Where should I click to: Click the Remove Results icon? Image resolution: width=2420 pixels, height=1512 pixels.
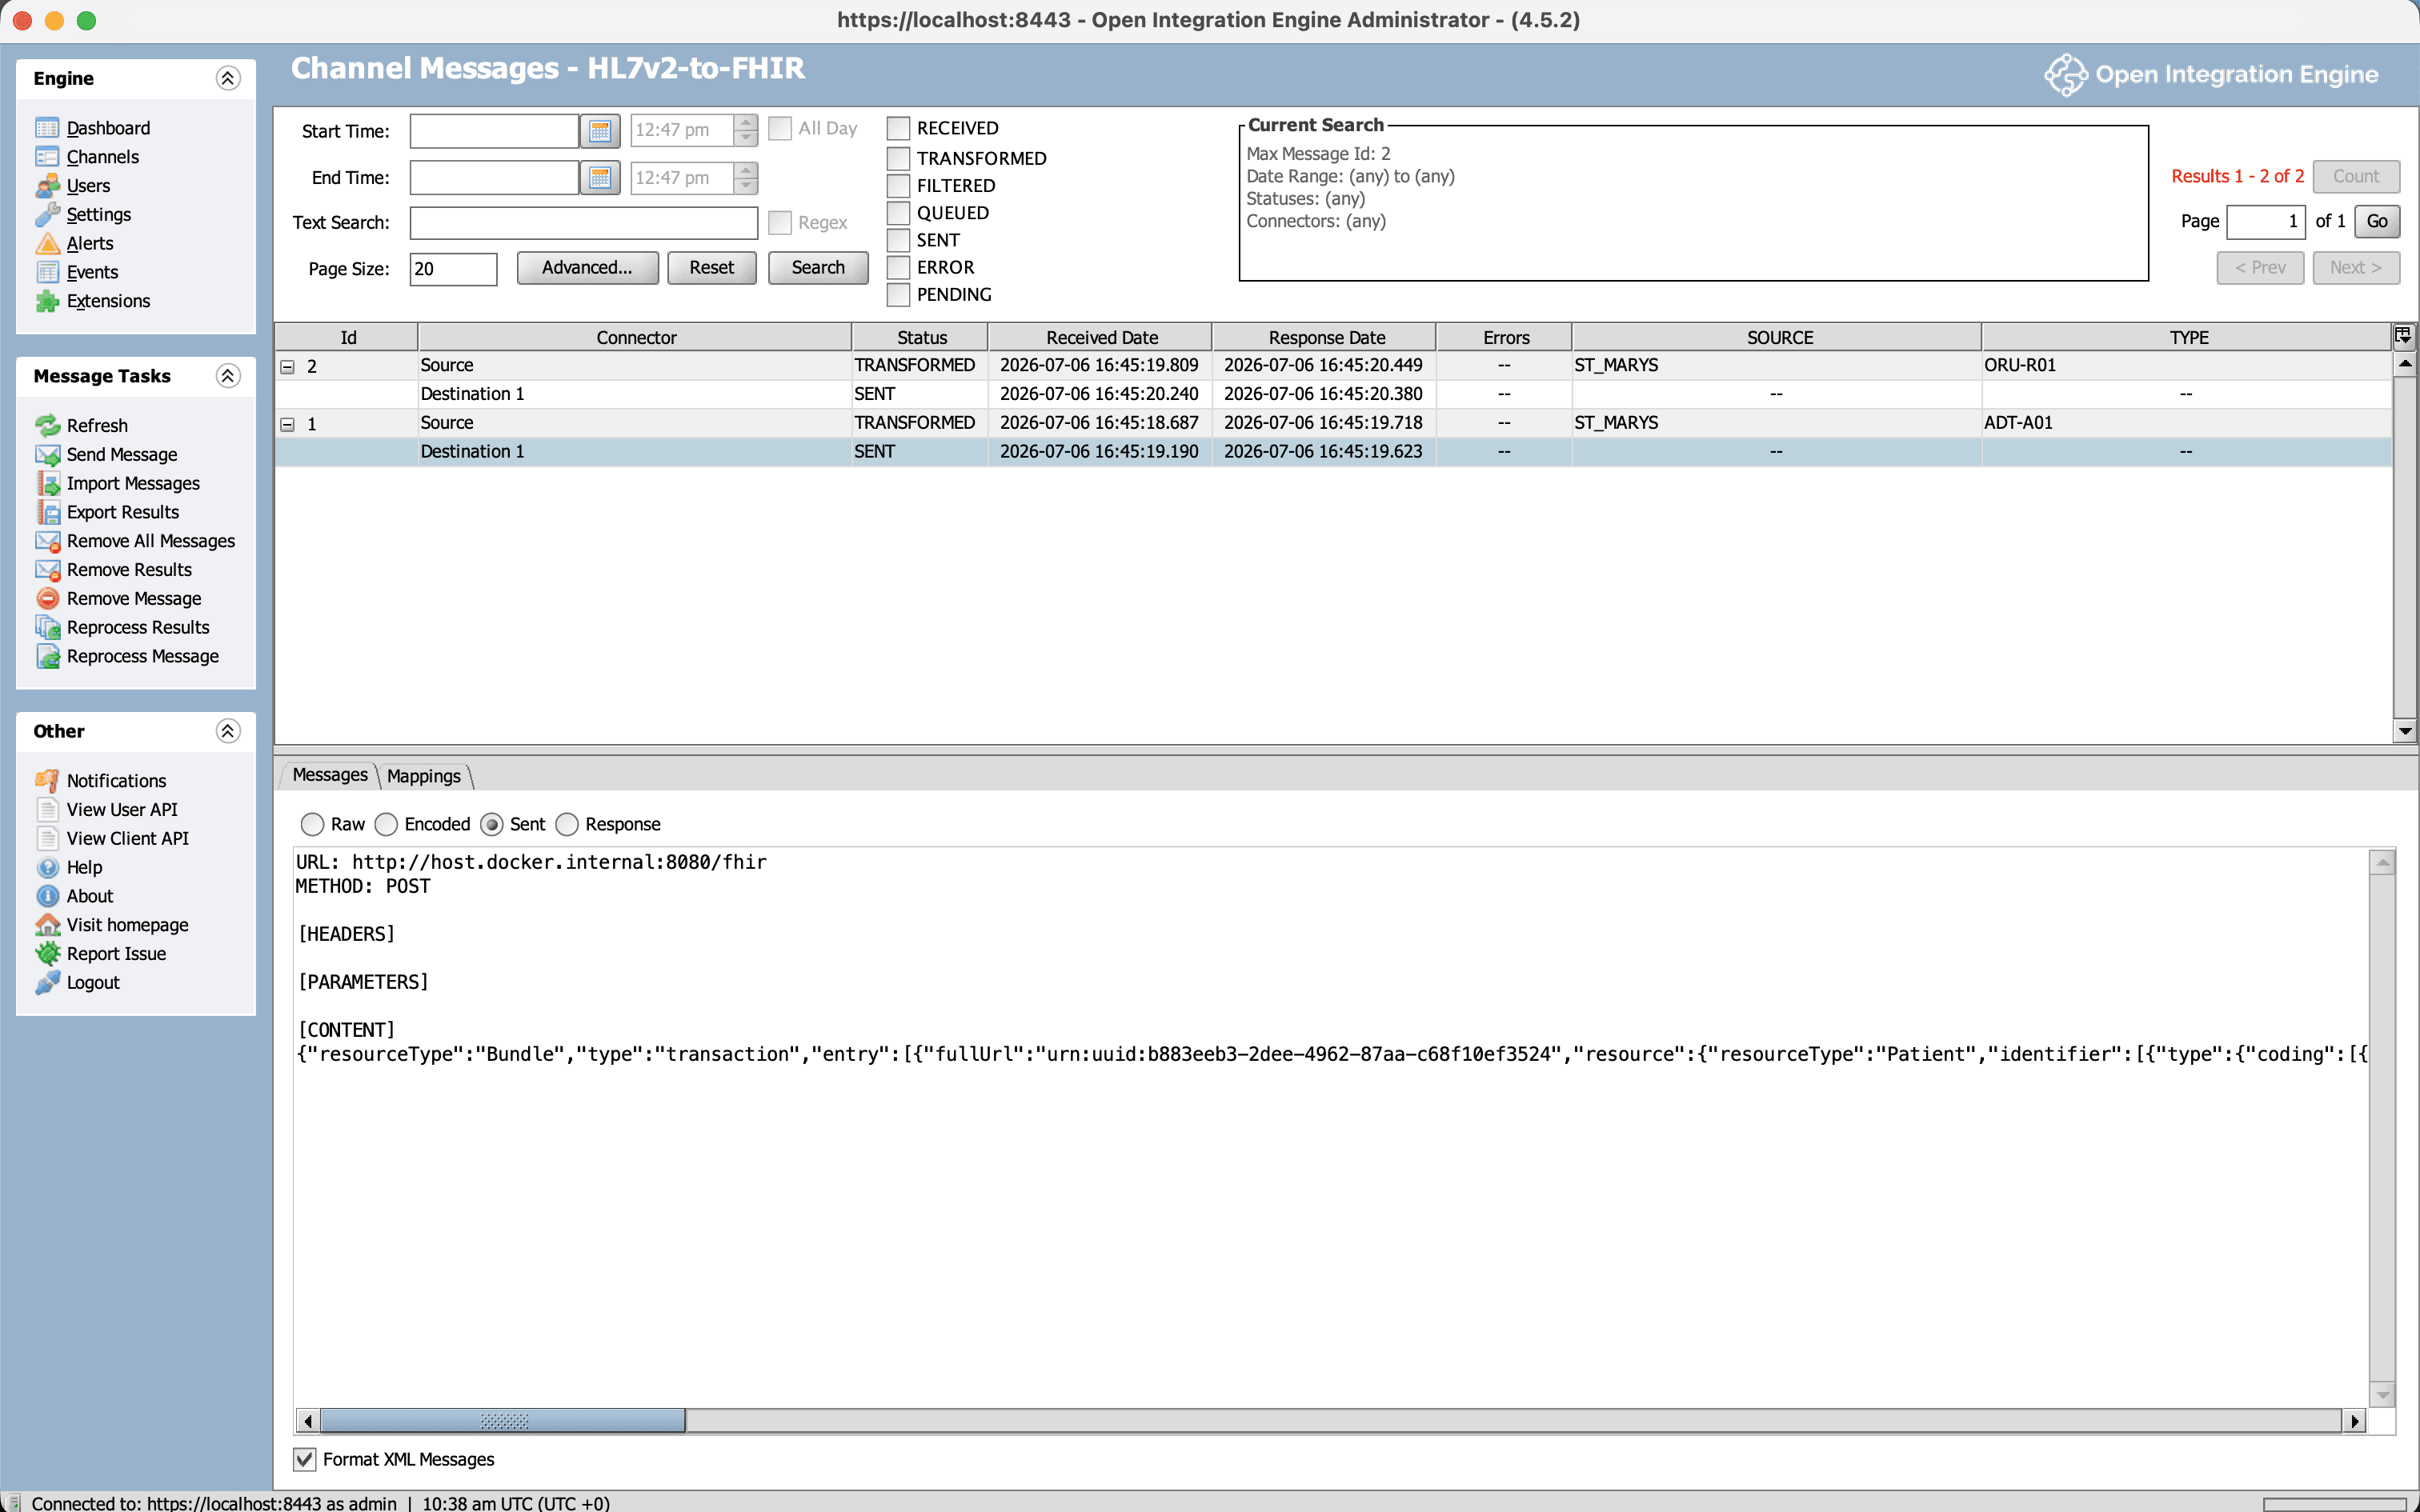47,570
